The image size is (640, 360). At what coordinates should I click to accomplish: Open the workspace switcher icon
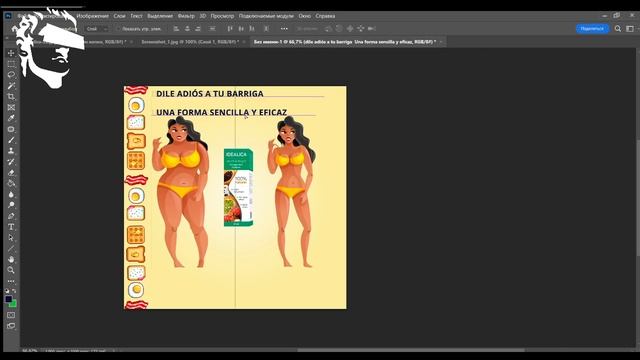click(x=630, y=29)
